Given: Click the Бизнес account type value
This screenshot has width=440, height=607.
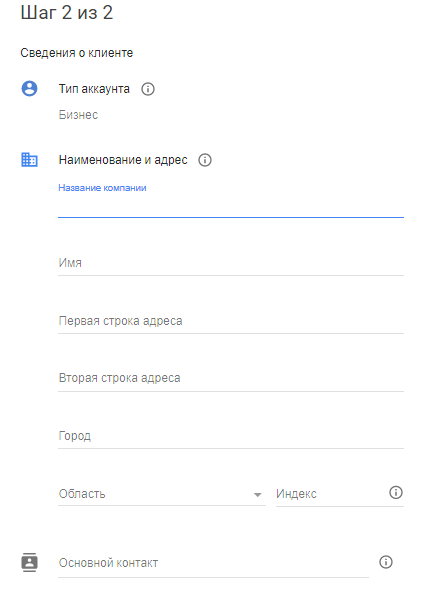Looking at the screenshot, I should coord(78,115).
